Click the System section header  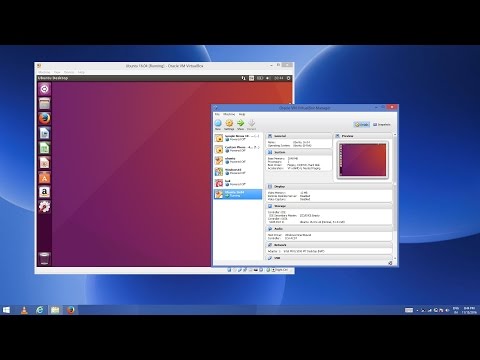[299, 152]
